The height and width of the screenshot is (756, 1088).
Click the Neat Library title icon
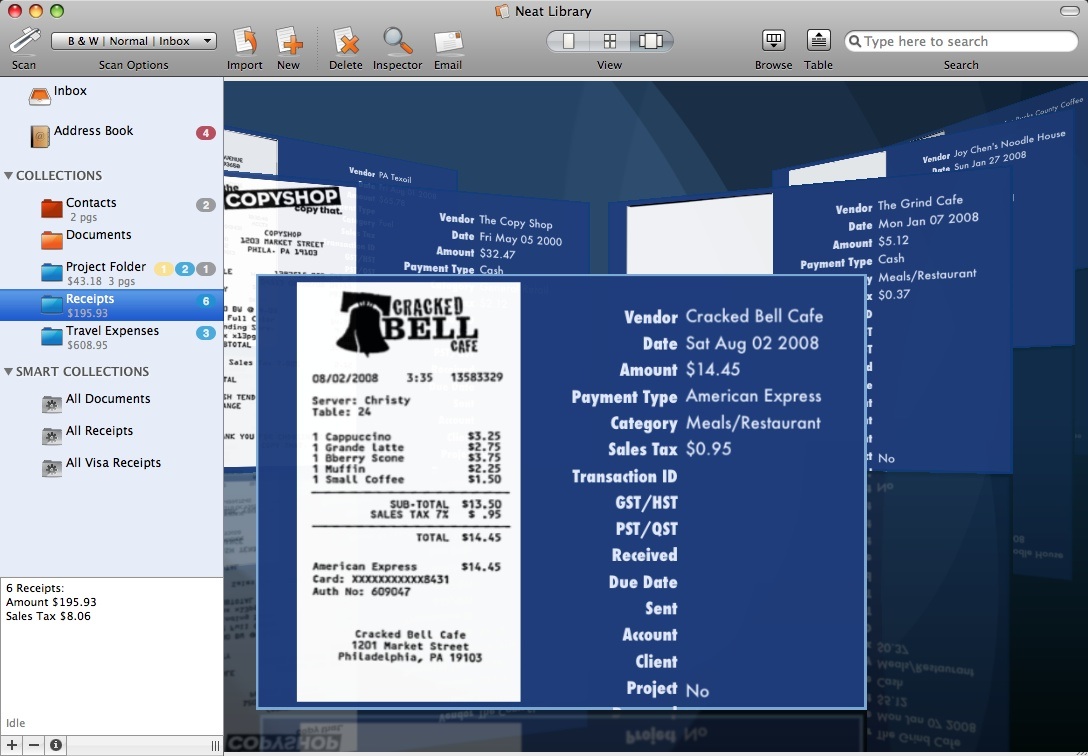[x=502, y=11]
